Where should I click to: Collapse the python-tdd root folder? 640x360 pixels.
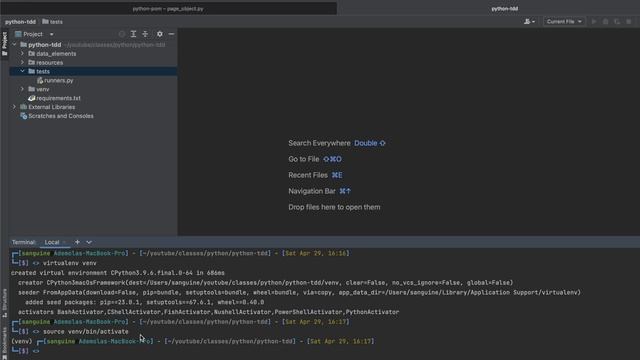click(15, 44)
